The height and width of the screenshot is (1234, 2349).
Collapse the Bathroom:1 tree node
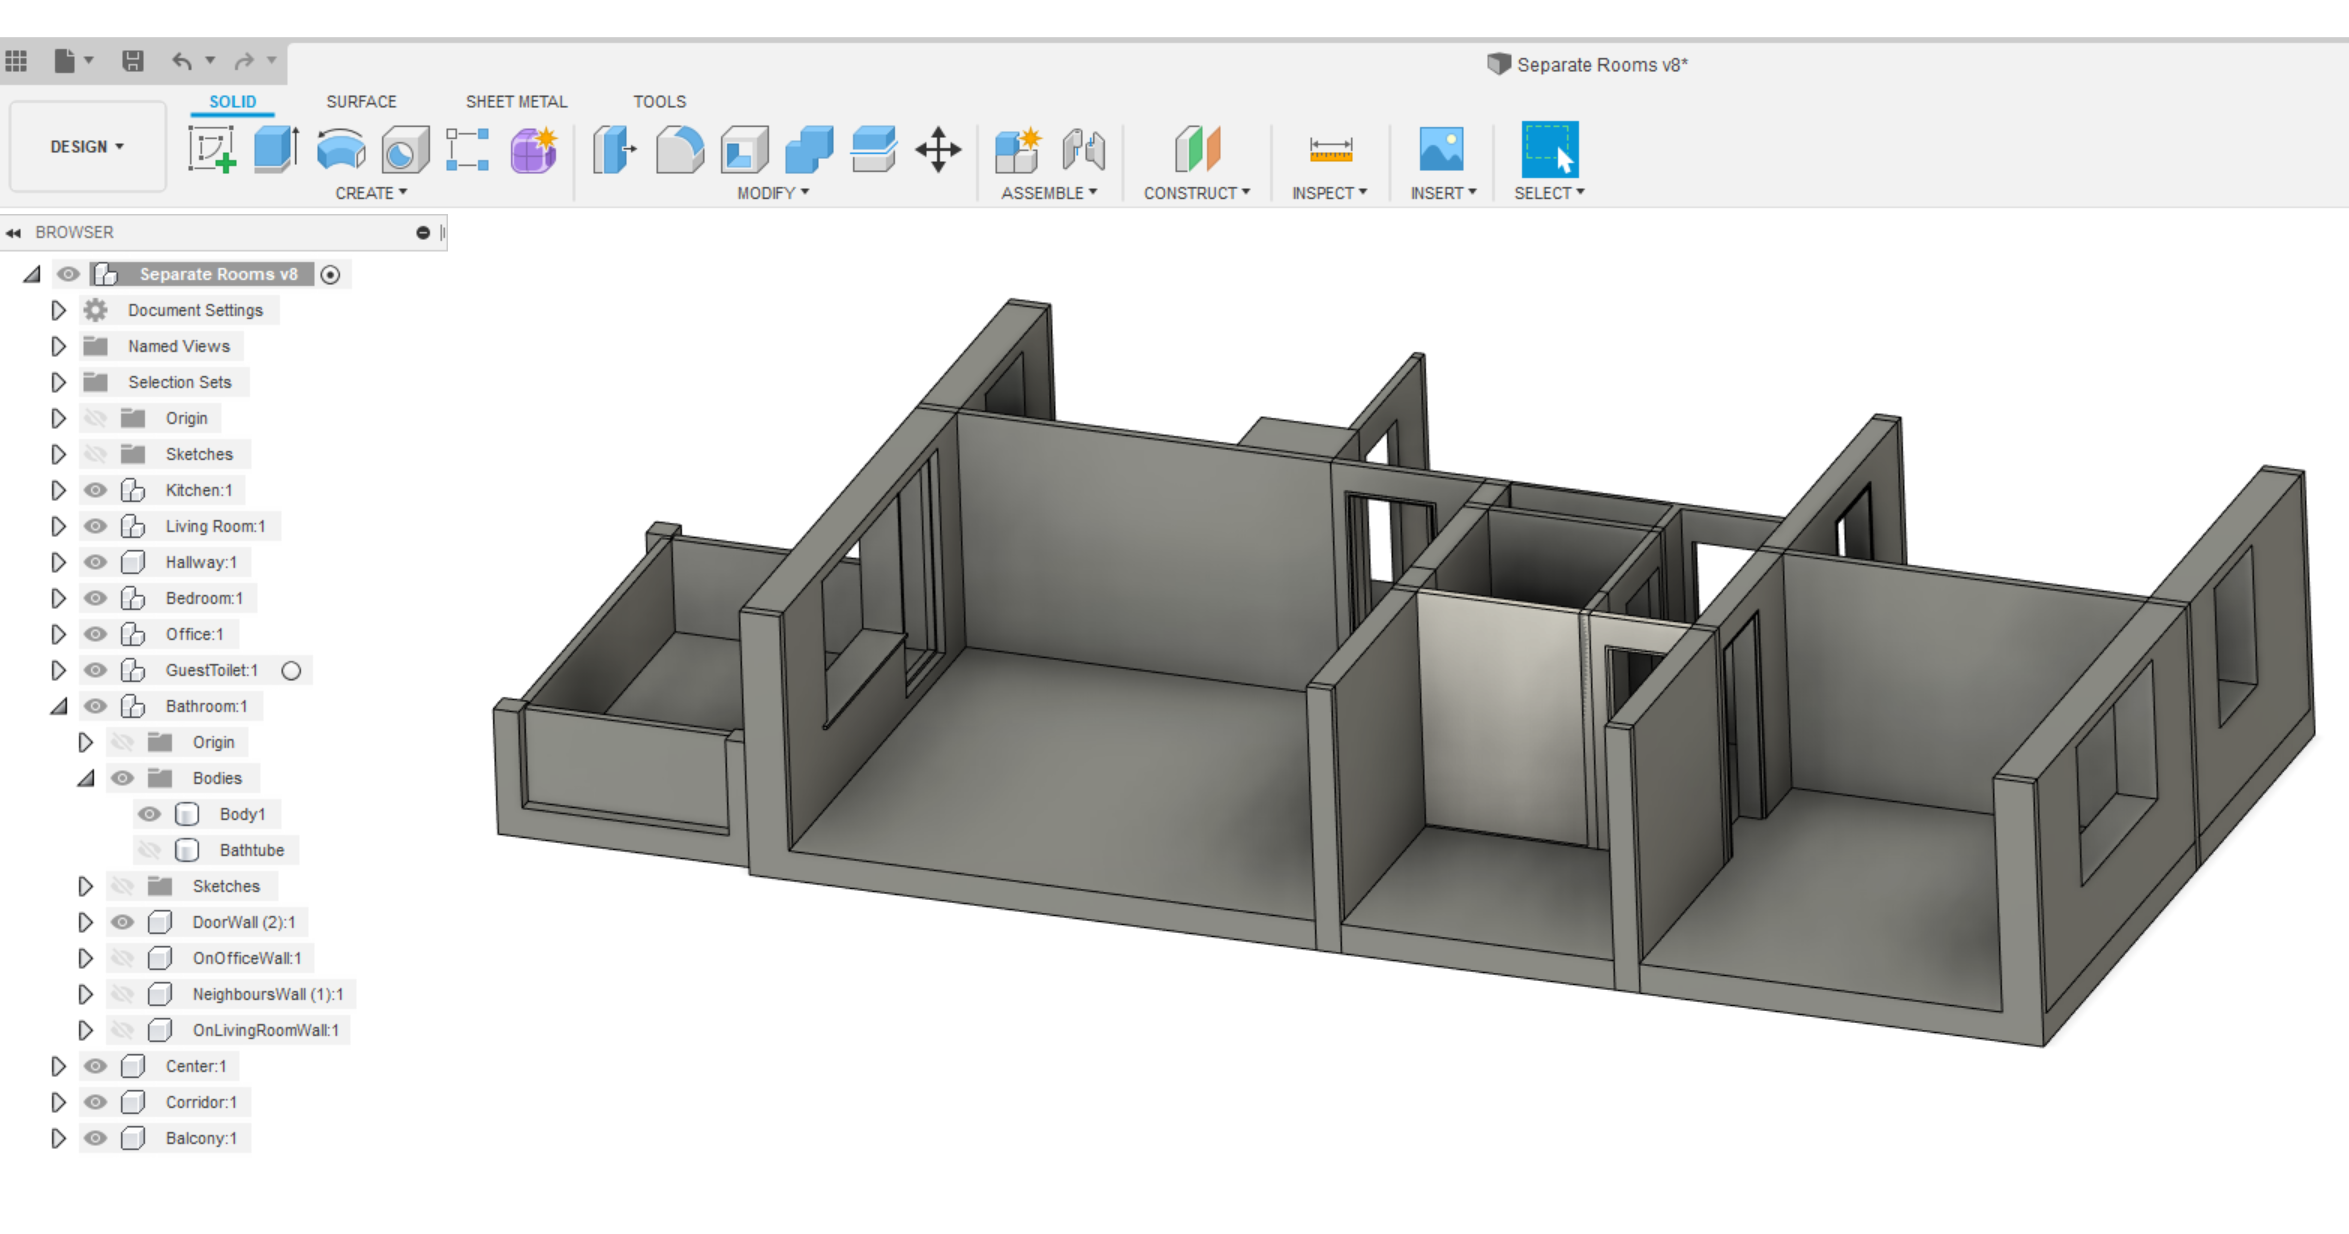click(x=58, y=706)
